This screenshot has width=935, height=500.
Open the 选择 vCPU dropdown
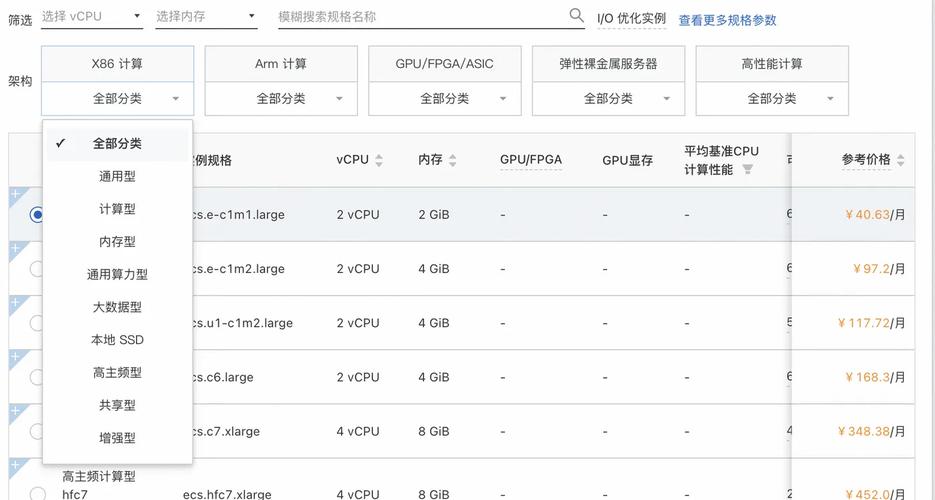92,17
